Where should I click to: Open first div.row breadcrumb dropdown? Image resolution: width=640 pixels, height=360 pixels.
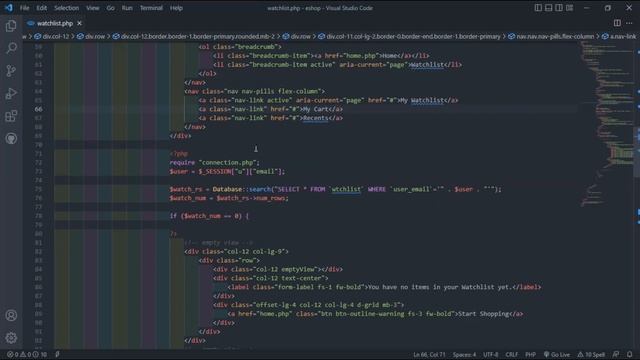pos(95,36)
